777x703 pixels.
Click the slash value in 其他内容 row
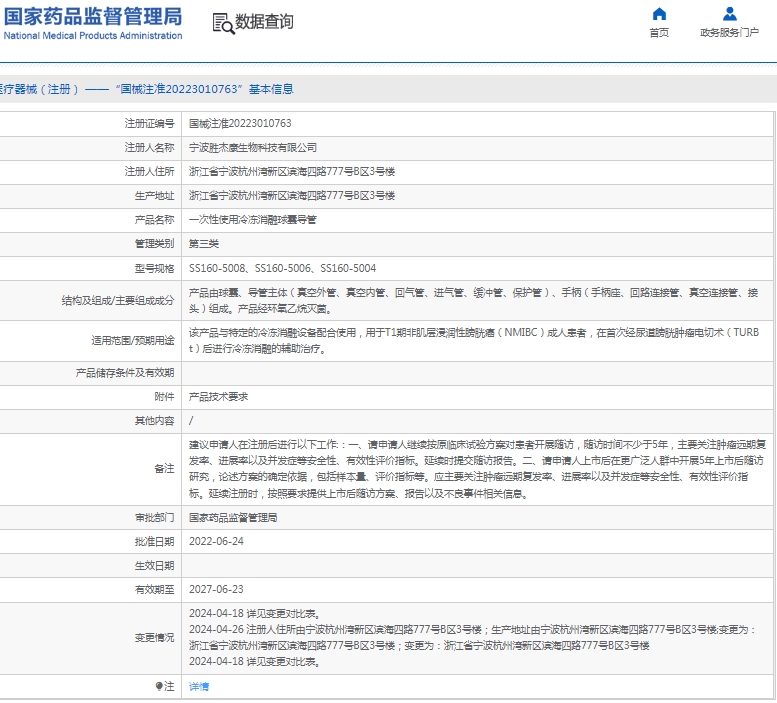click(x=191, y=421)
